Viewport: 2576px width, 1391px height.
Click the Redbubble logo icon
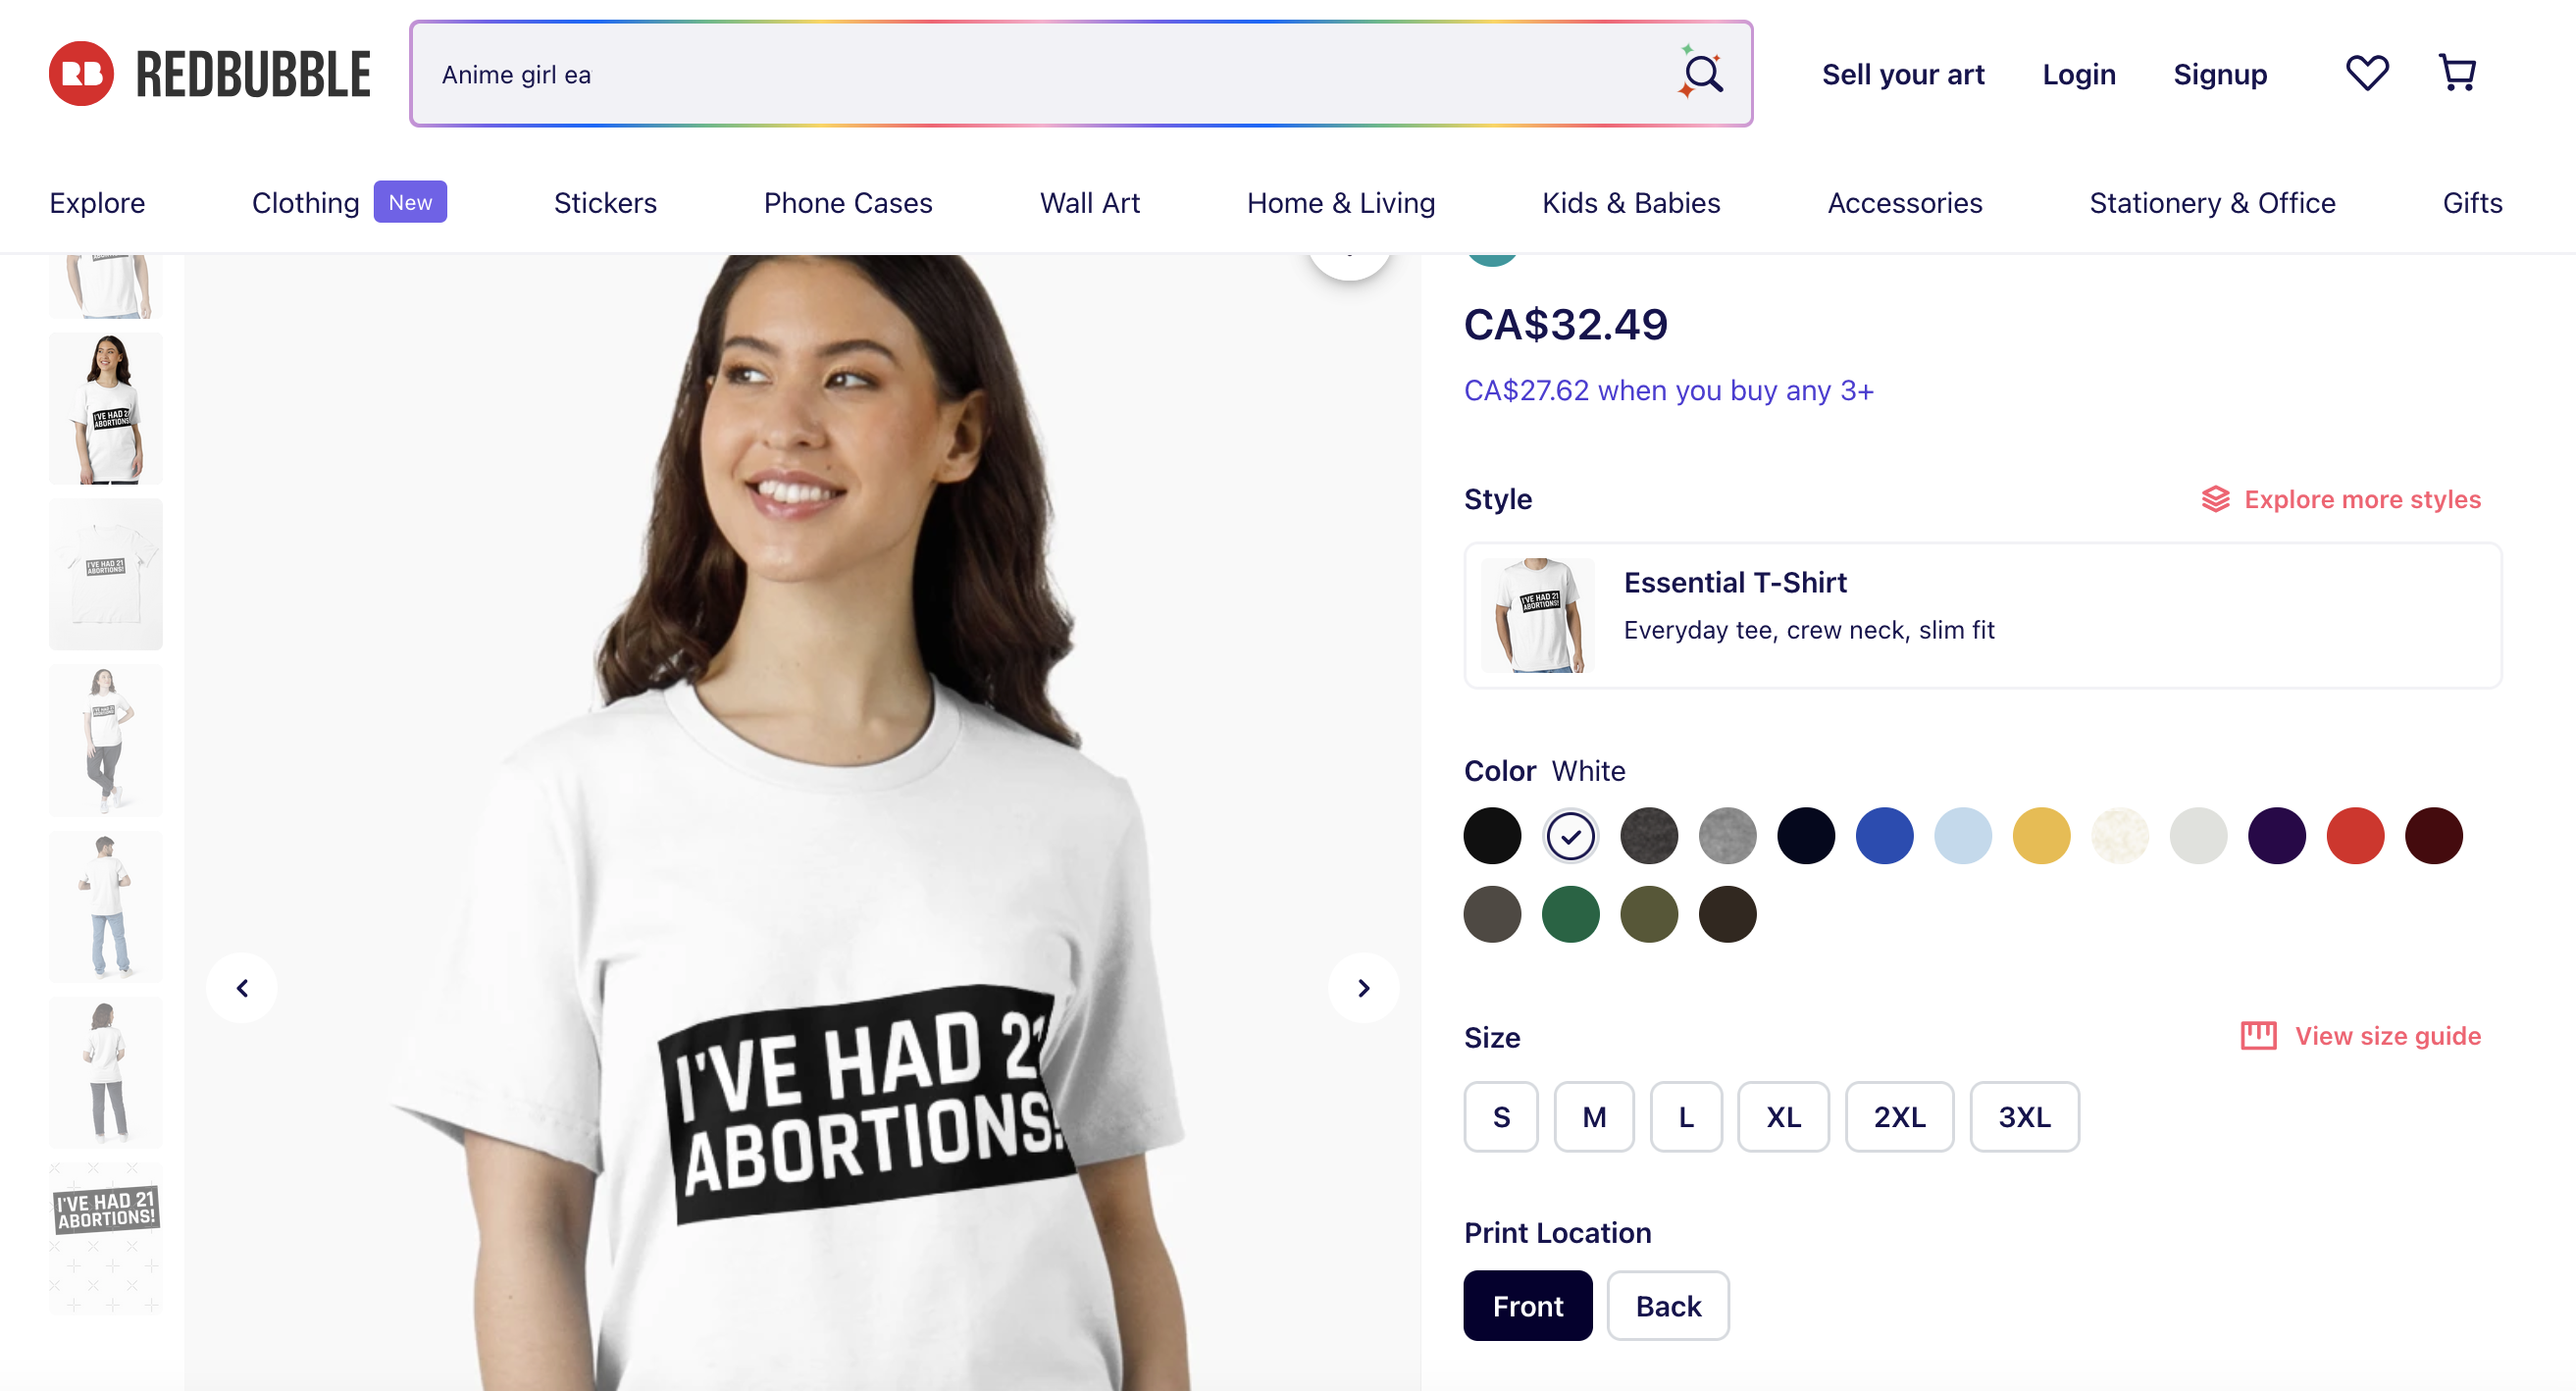(x=82, y=73)
